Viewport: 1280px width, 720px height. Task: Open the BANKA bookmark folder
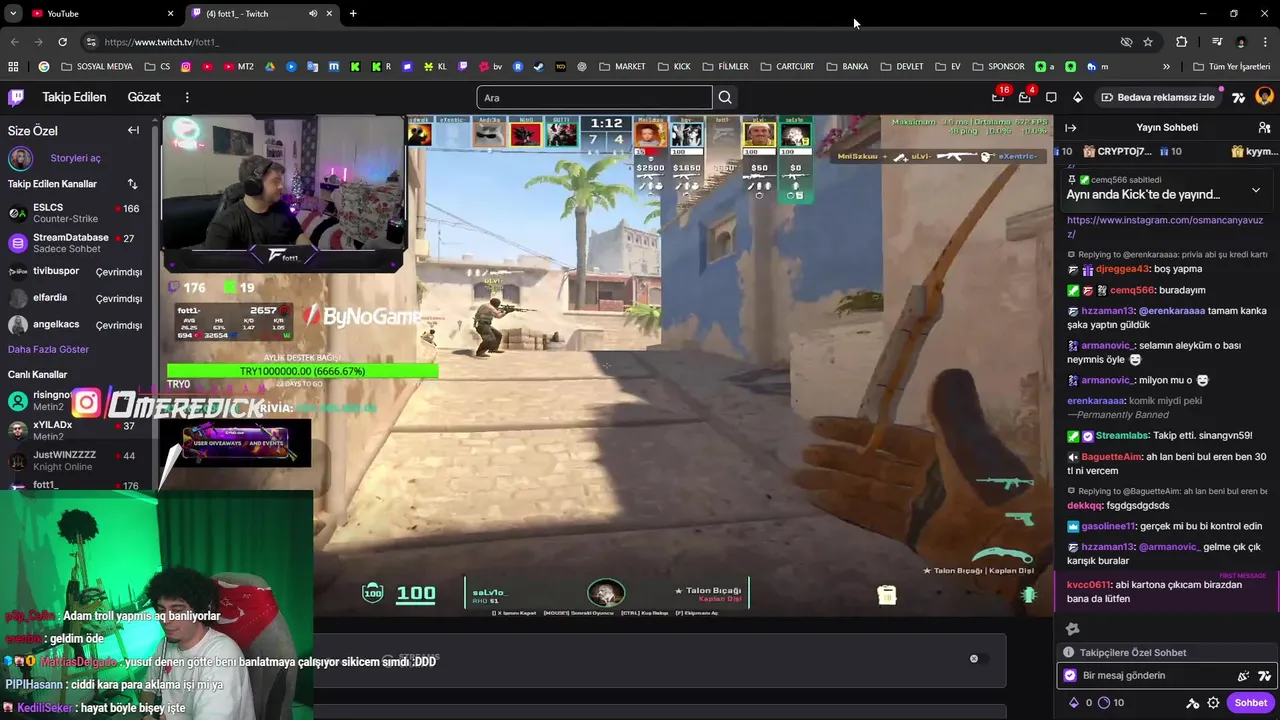coord(847,67)
